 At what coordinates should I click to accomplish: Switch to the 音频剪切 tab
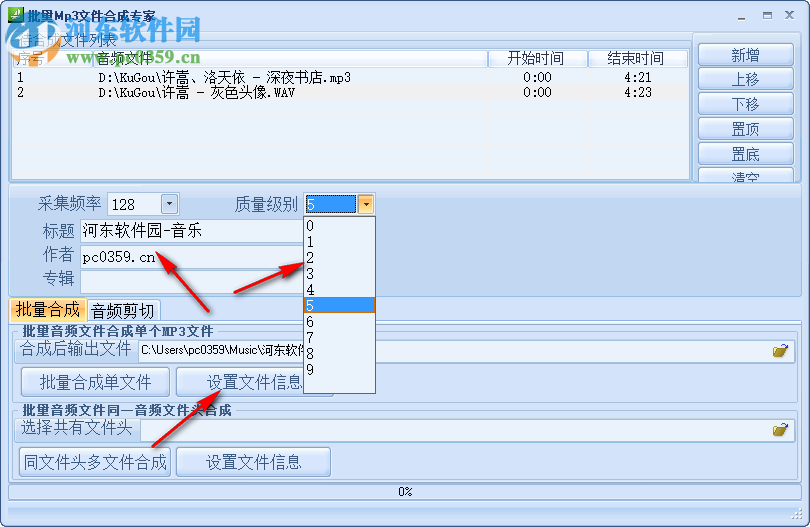[123, 311]
